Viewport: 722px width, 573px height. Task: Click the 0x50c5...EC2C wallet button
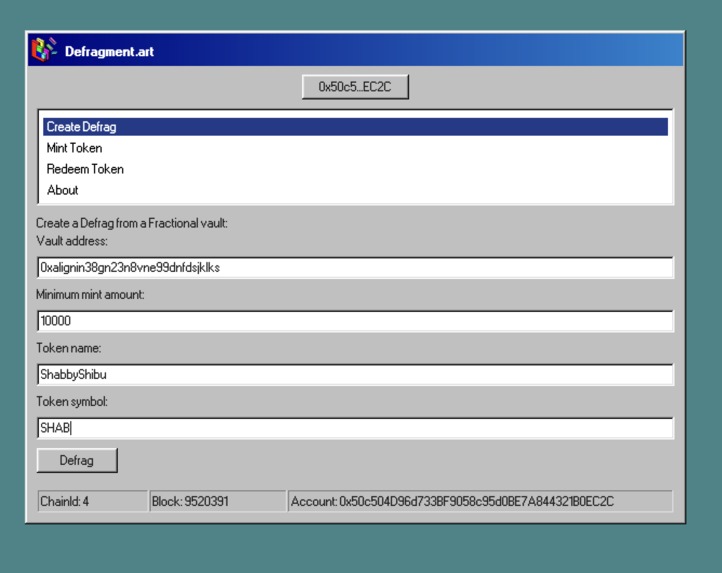pyautogui.click(x=355, y=87)
